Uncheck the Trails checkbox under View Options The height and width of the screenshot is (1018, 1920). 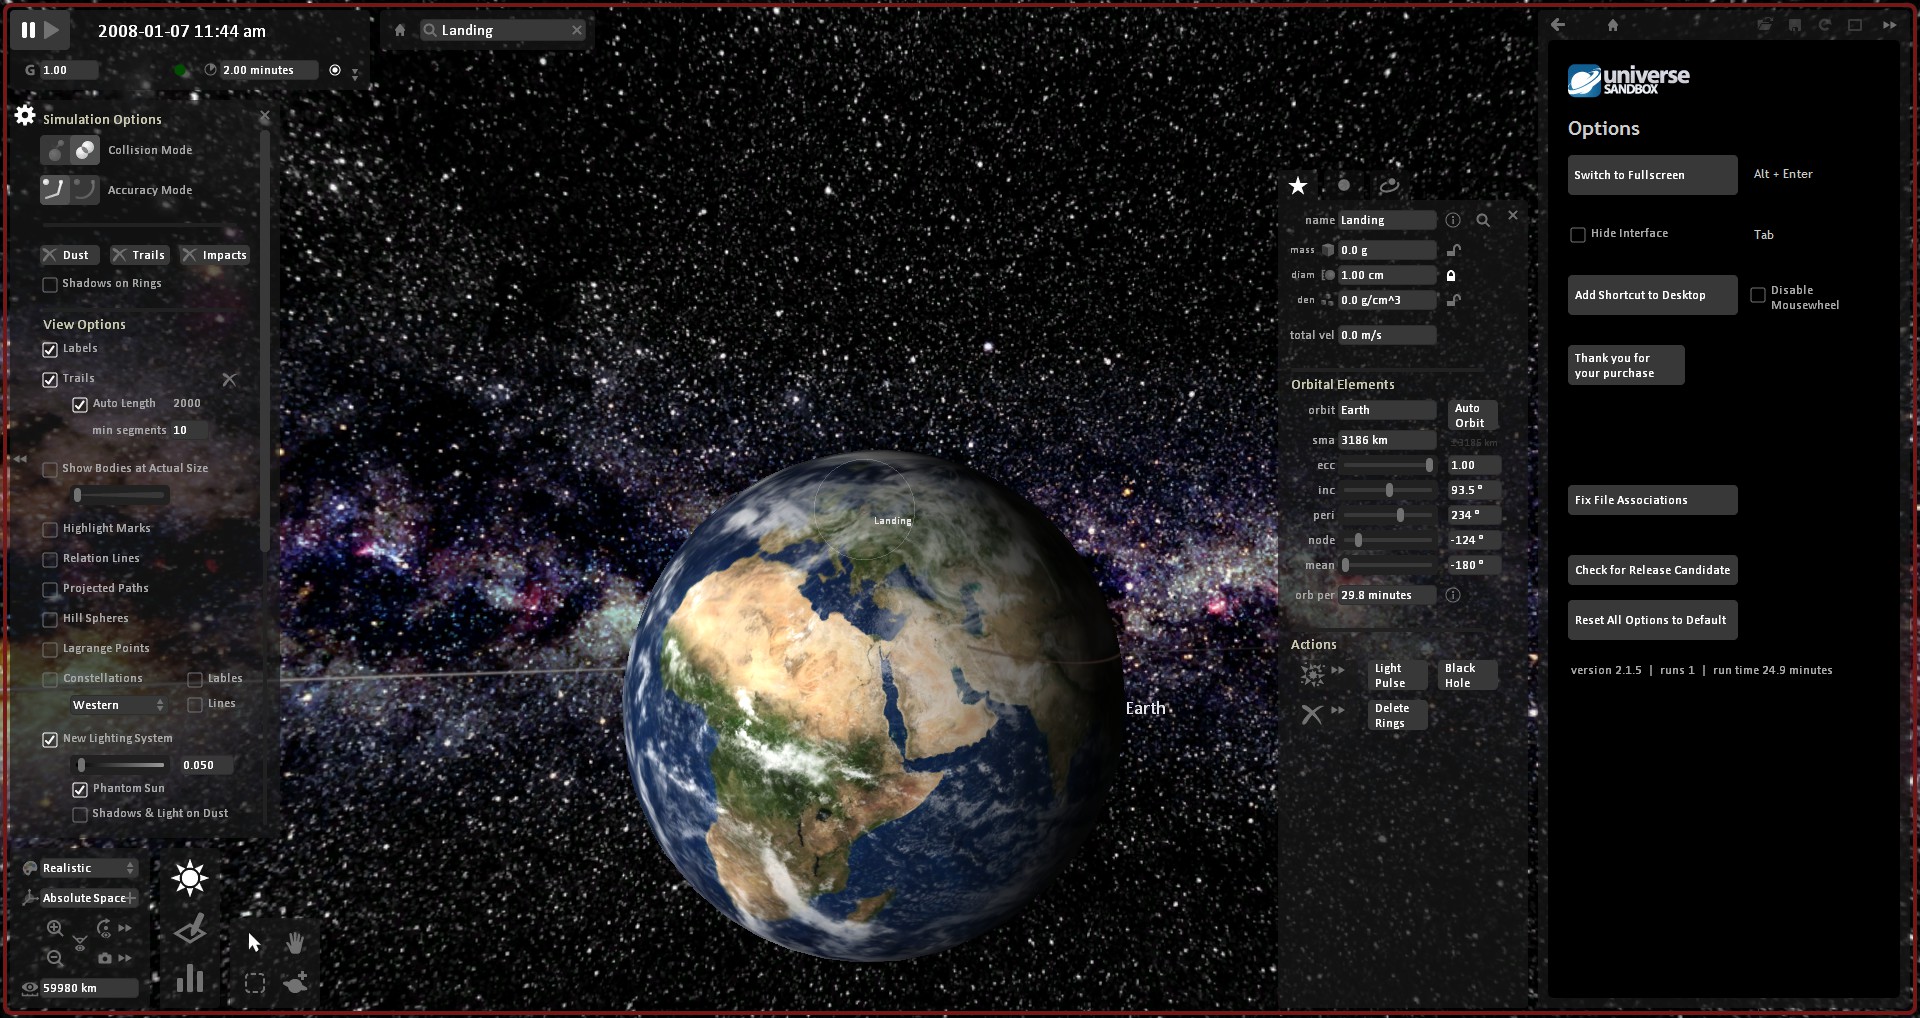[50, 380]
